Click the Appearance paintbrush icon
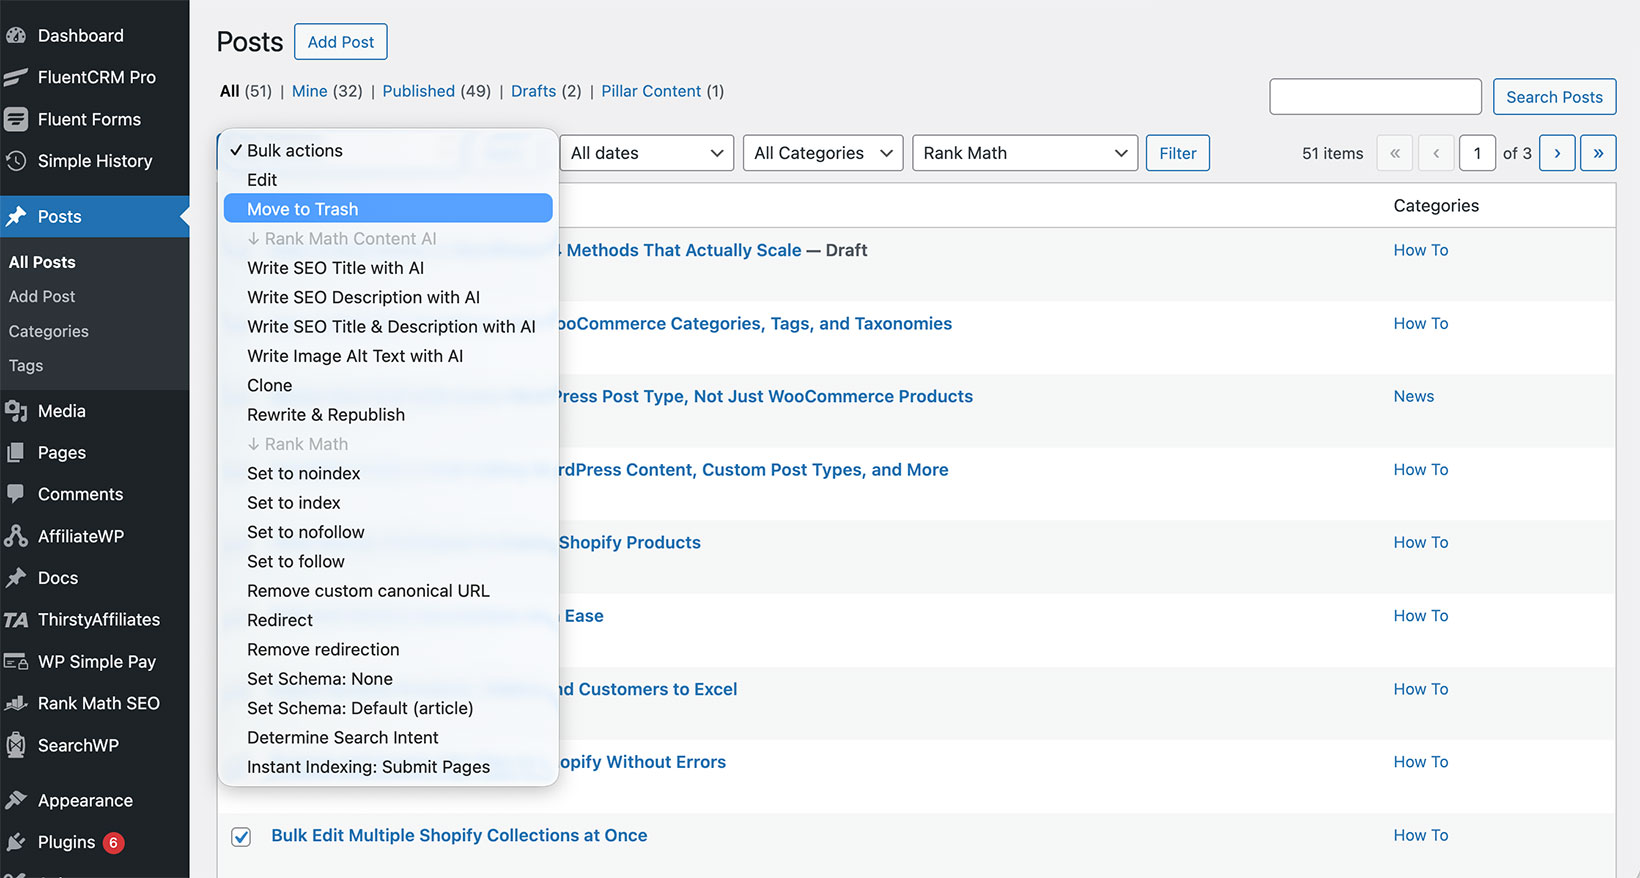 pyautogui.click(x=16, y=800)
